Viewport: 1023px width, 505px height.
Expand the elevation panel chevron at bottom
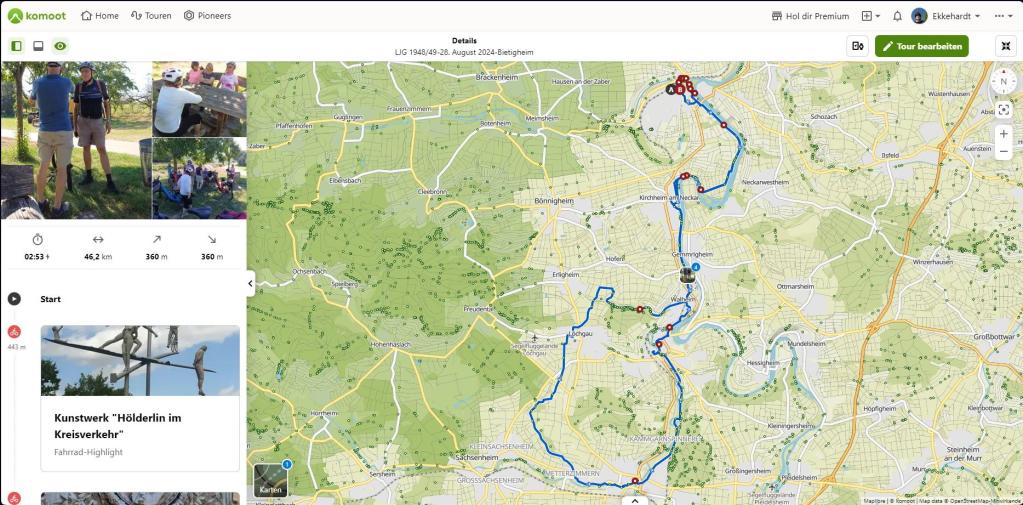click(x=635, y=500)
